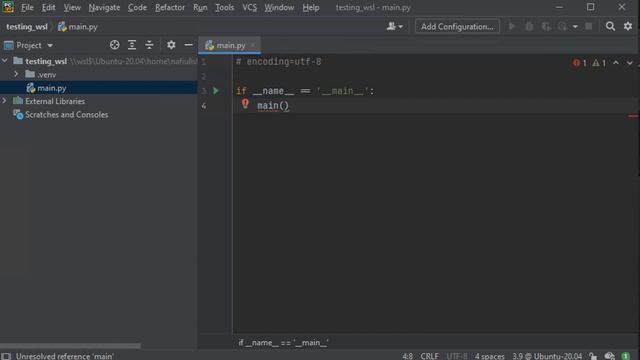Screen dimensions: 640x360
Task: Click the warning count indicator
Action: click(x=599, y=63)
